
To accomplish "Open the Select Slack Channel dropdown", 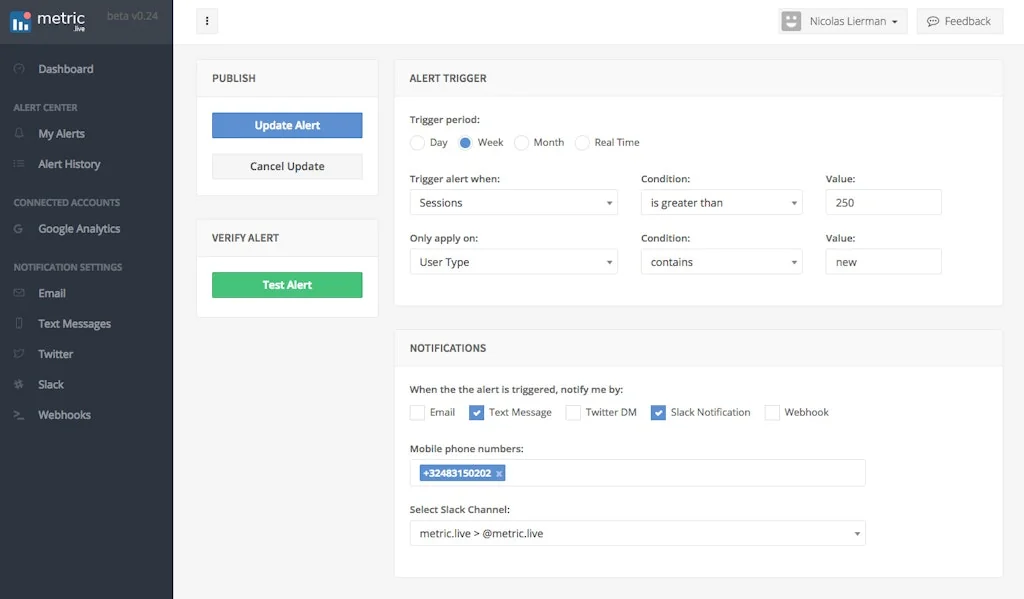I will [637, 534].
